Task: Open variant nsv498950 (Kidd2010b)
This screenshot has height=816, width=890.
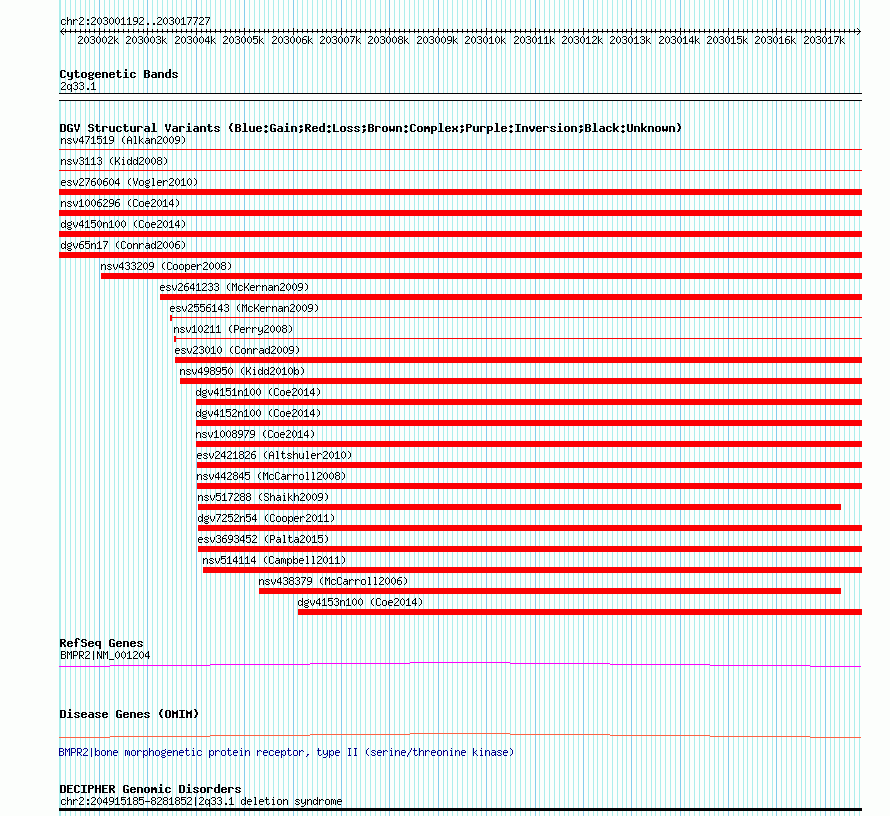Action: pyautogui.click(x=242, y=371)
